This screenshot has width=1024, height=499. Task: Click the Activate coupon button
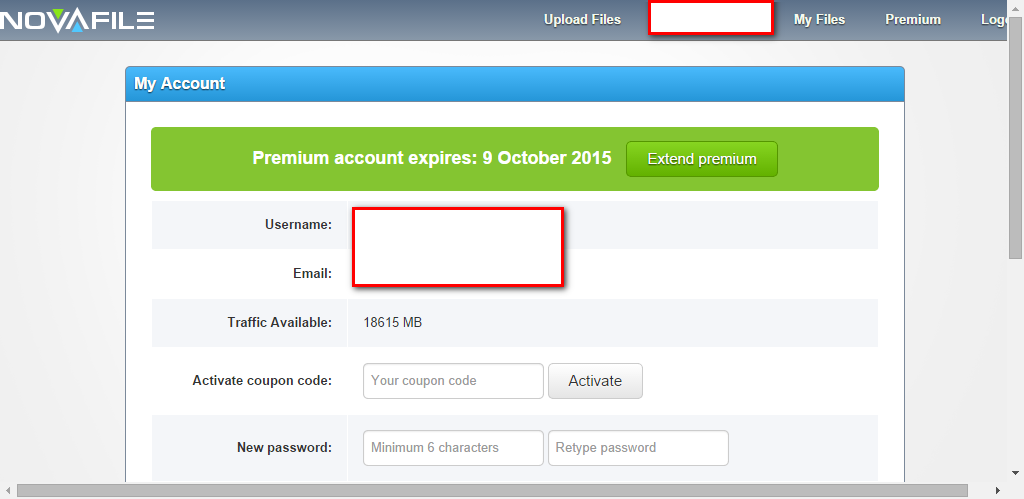(x=595, y=381)
